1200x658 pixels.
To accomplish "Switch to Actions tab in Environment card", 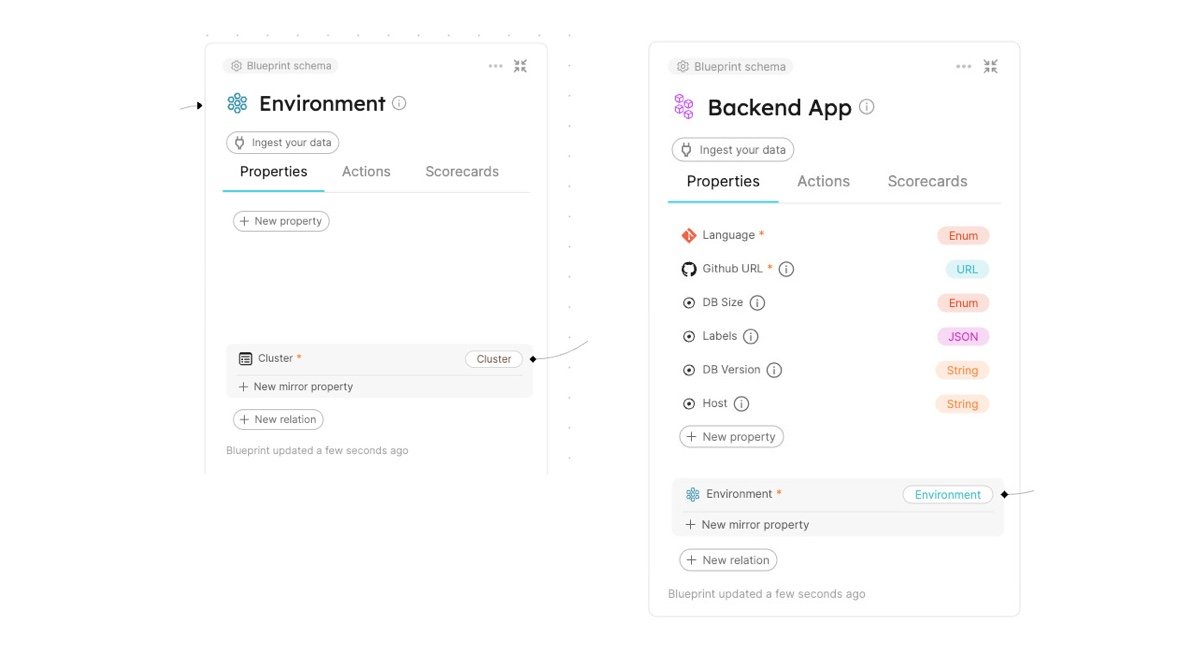I will point(366,172).
